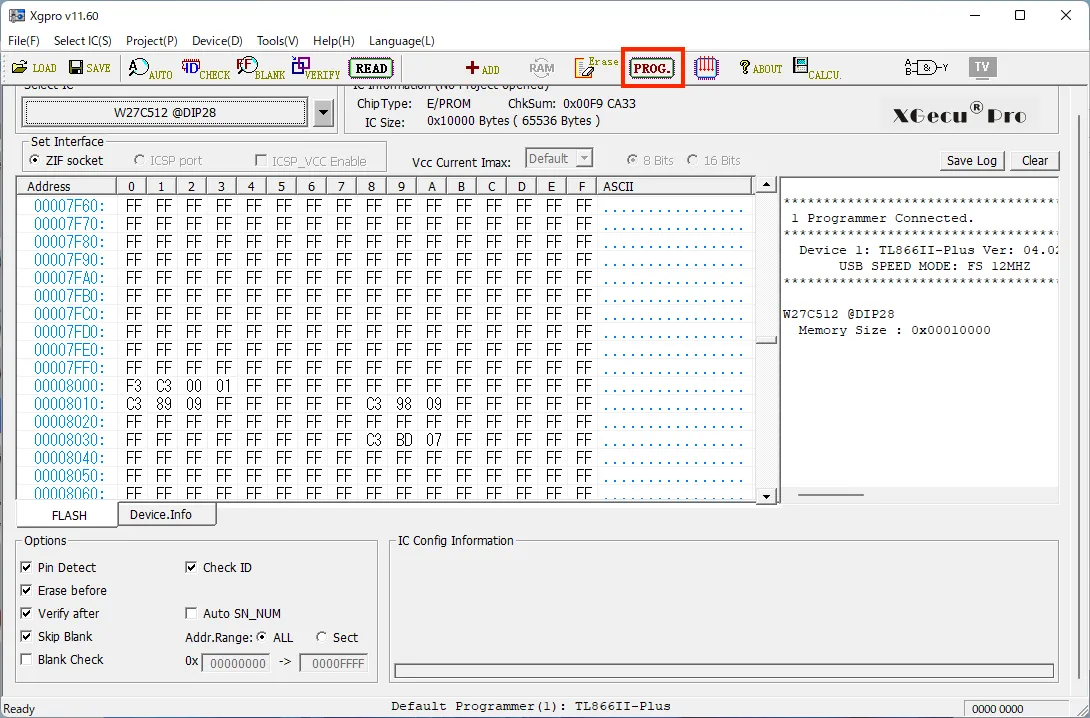Click address row 00007F60:
The image size is (1090, 718).
pos(69,206)
